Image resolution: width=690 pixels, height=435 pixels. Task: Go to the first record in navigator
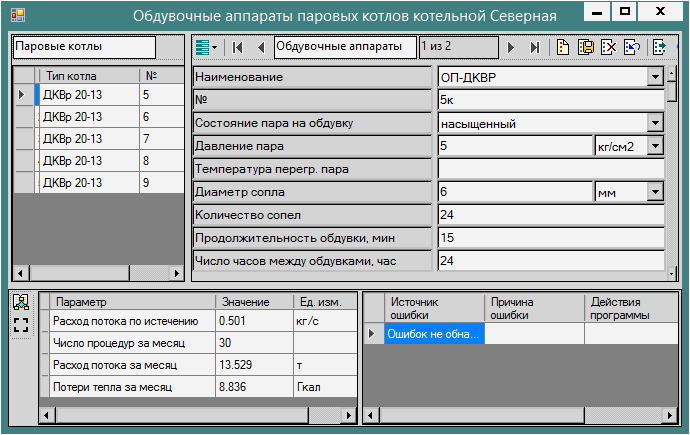(x=238, y=47)
